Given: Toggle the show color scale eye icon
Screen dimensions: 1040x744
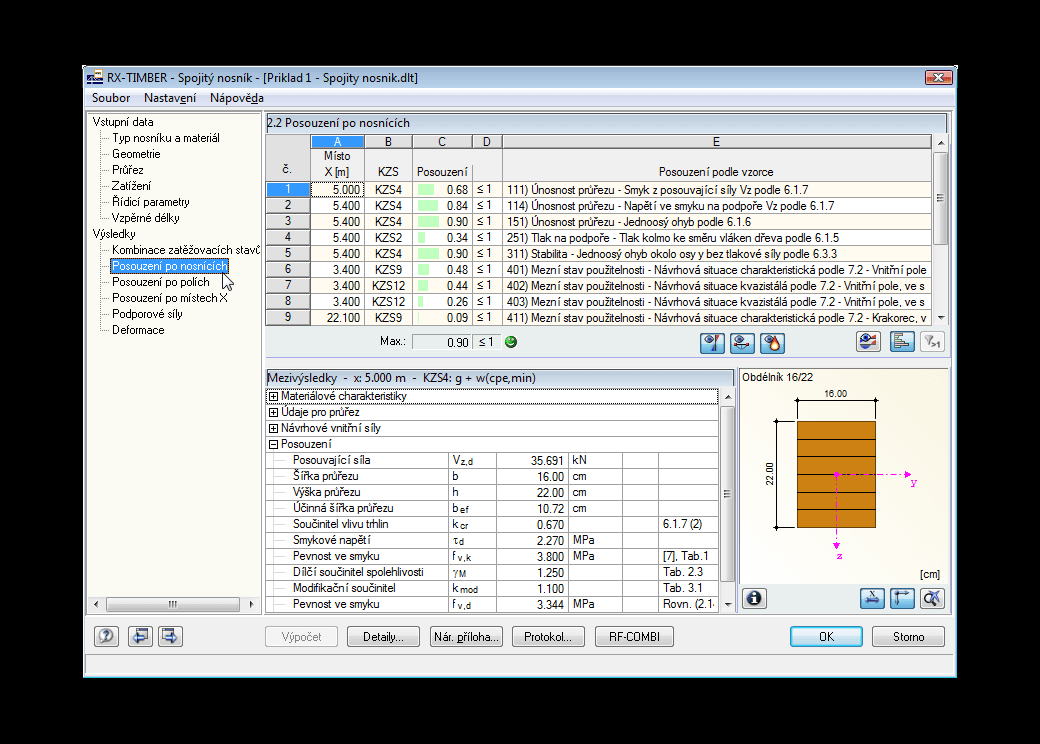Looking at the screenshot, I should tap(868, 342).
